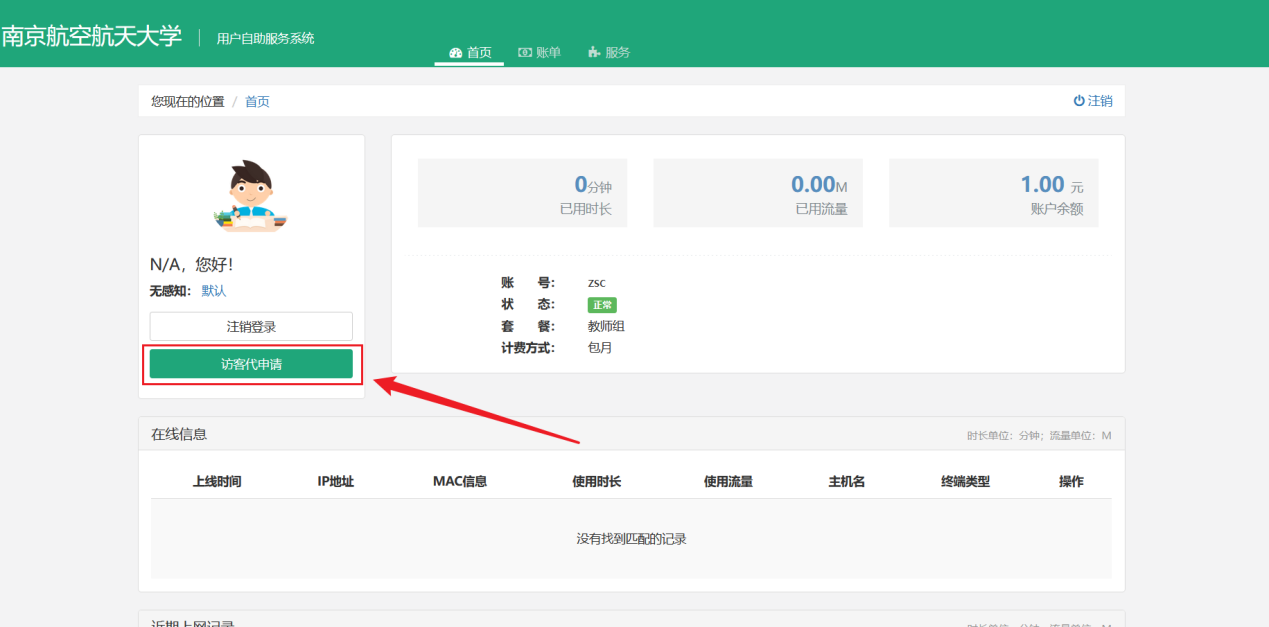This screenshot has height=627, width=1269.
Task: Click the dashboard icon beside 首页
Action: coord(456,53)
